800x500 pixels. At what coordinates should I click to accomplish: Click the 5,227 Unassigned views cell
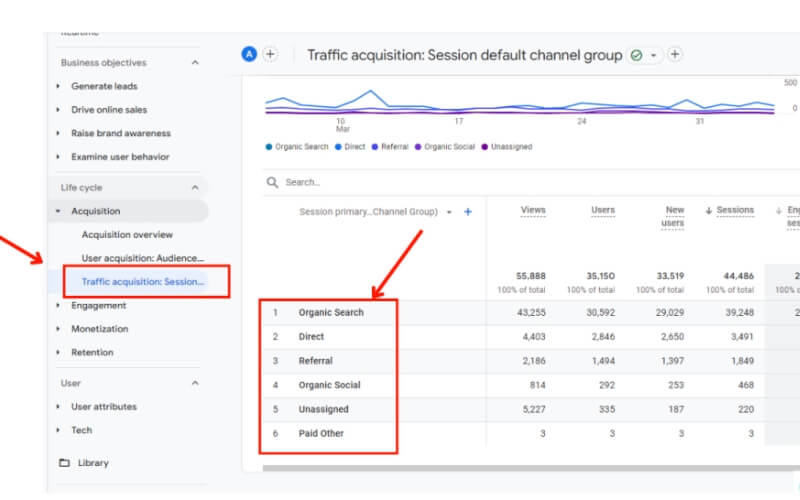click(534, 409)
